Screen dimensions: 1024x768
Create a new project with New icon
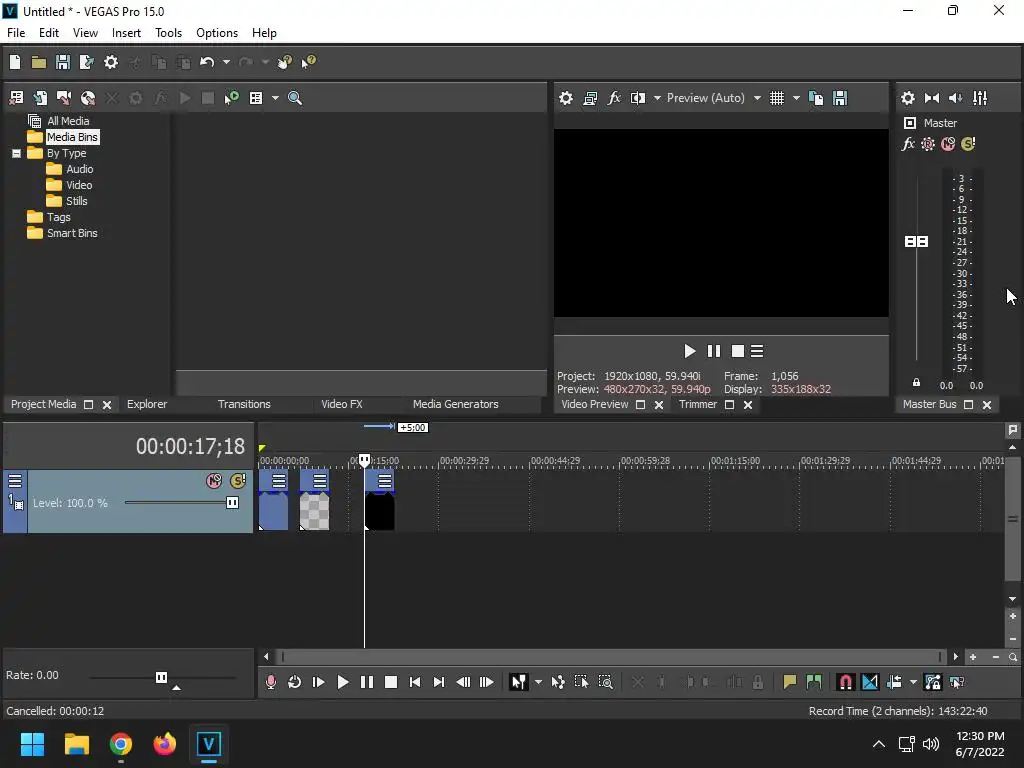pos(15,62)
